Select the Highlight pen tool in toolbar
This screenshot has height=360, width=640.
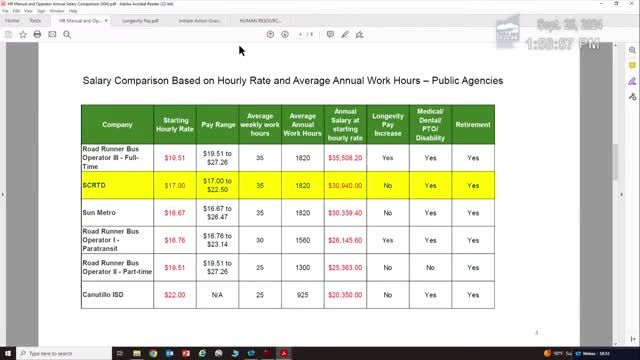[345, 35]
